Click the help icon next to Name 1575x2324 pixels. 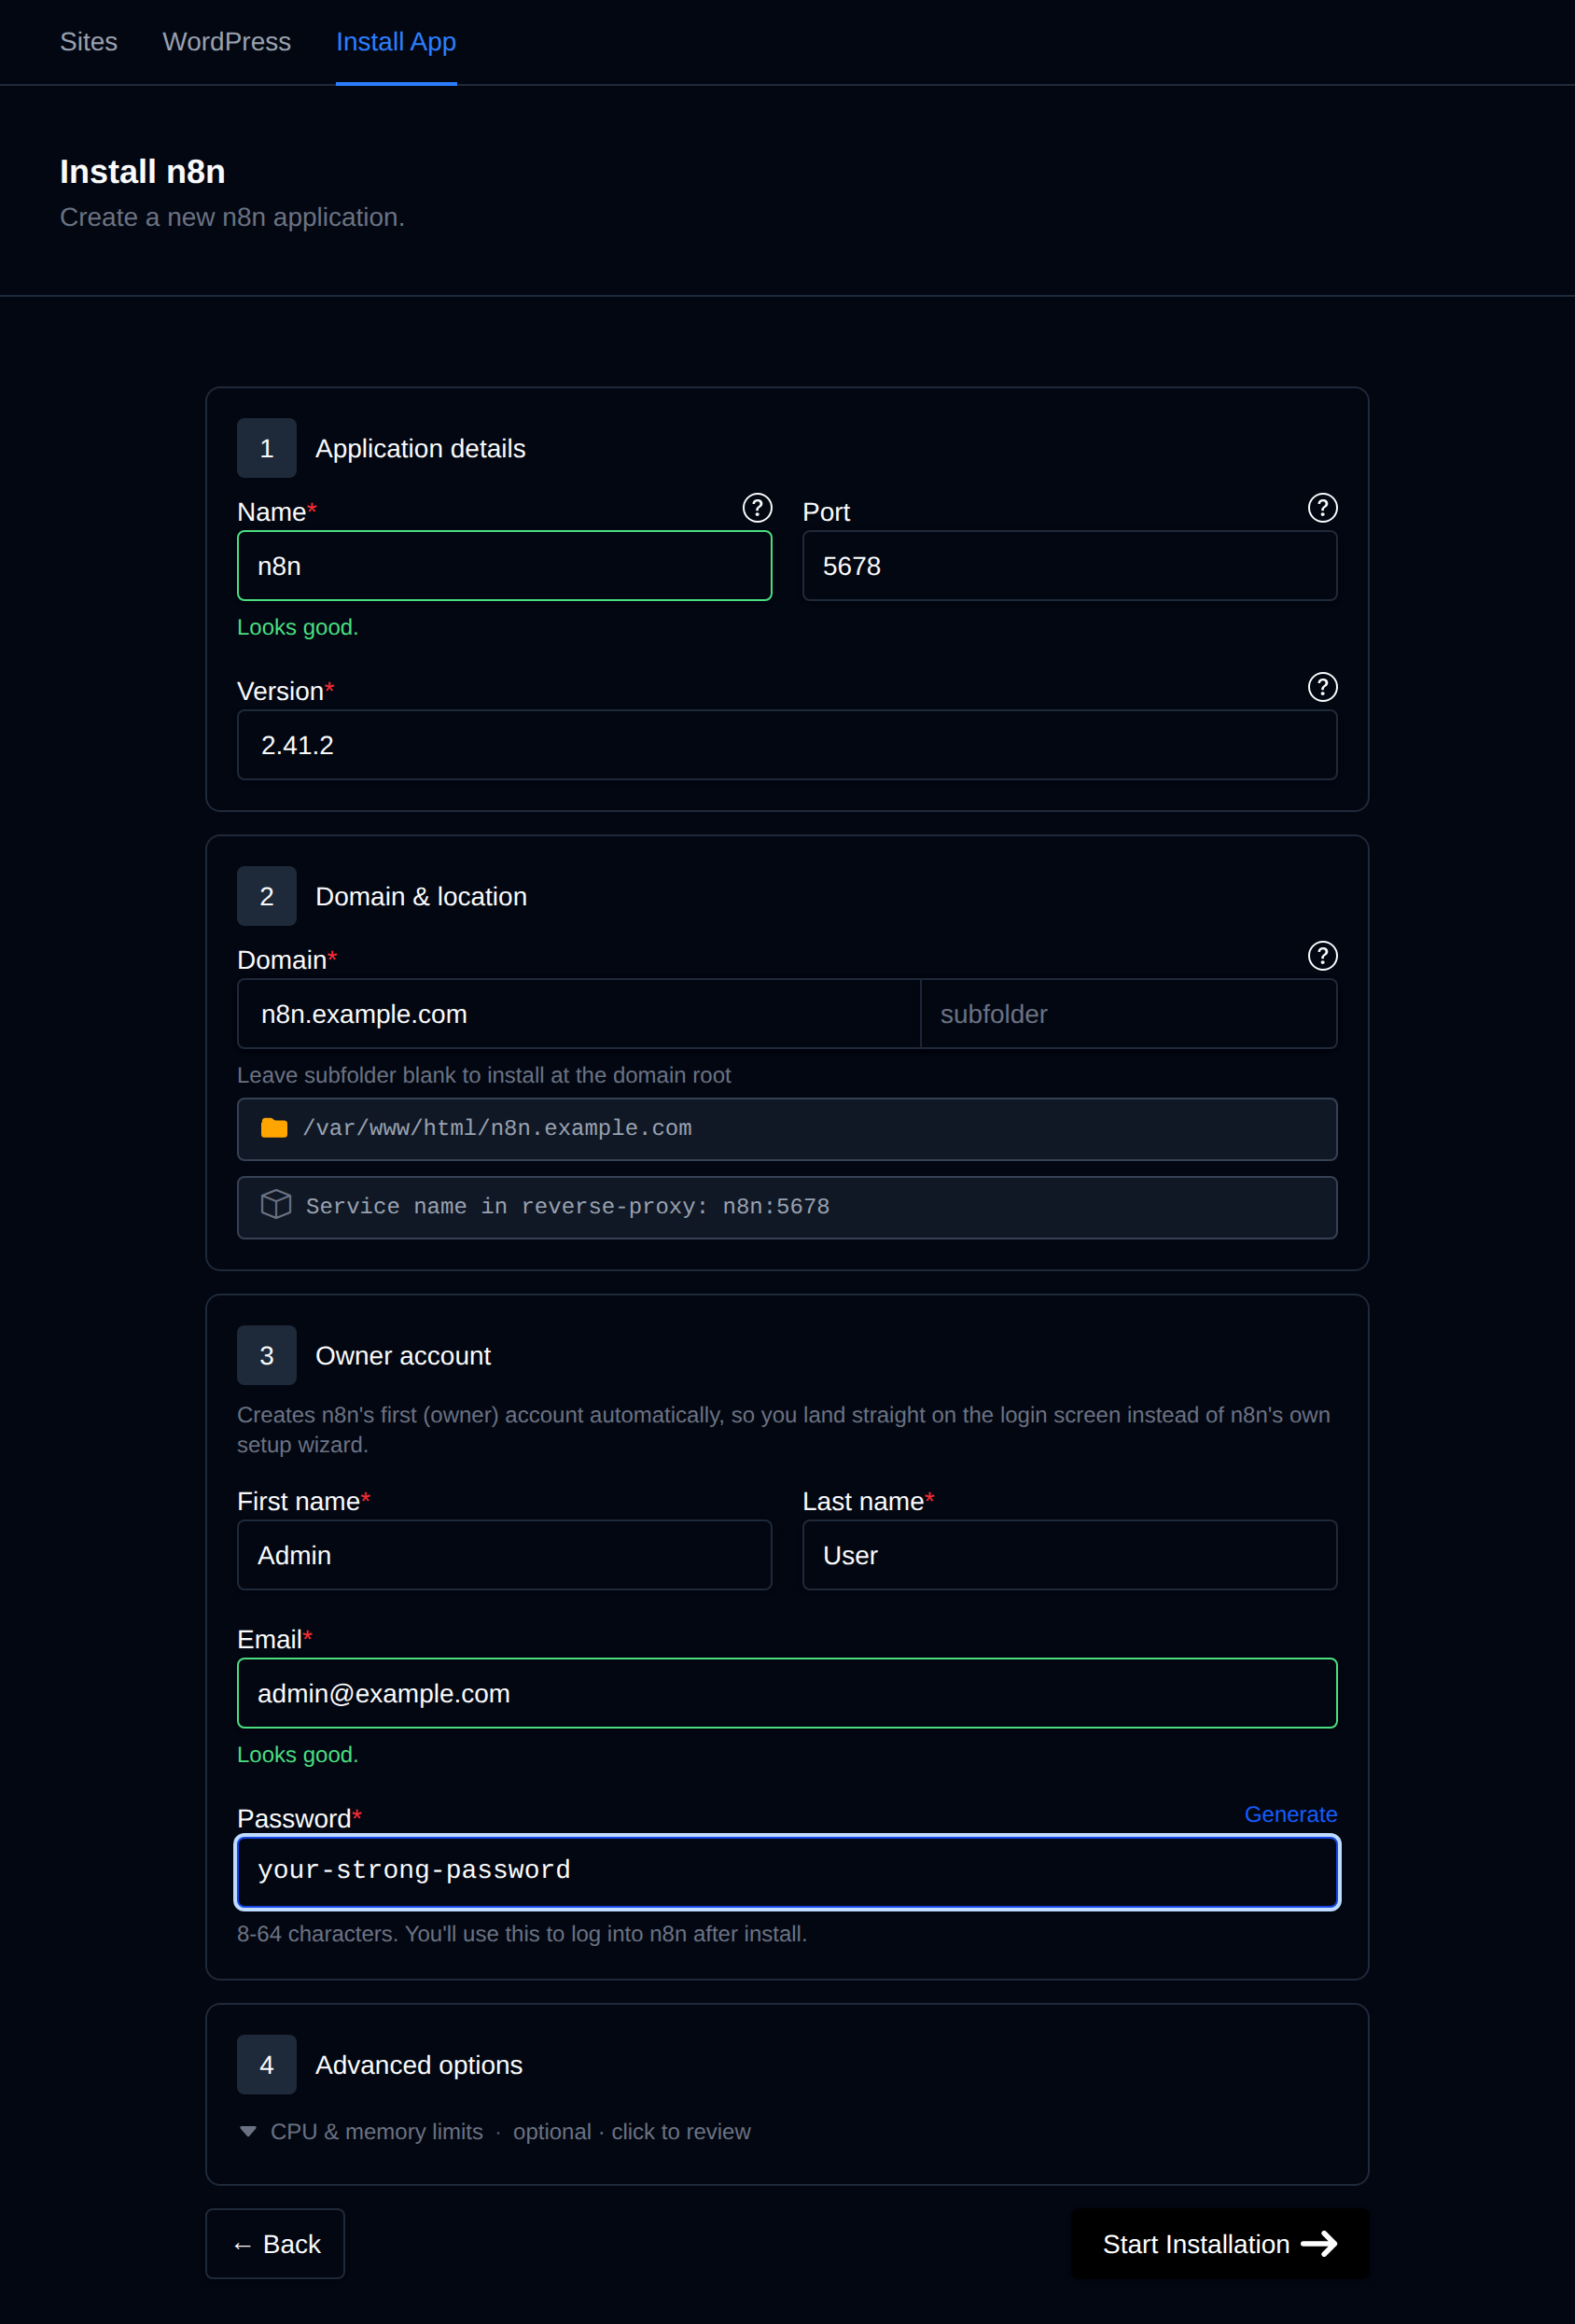757,508
